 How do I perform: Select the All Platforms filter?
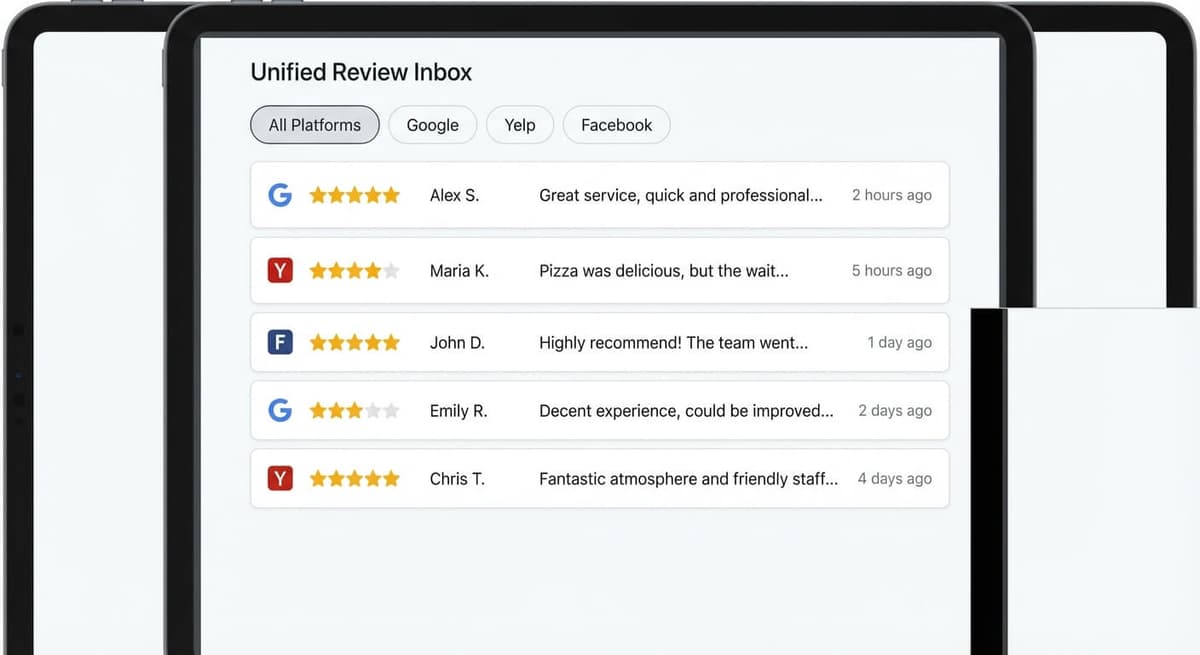coord(314,124)
